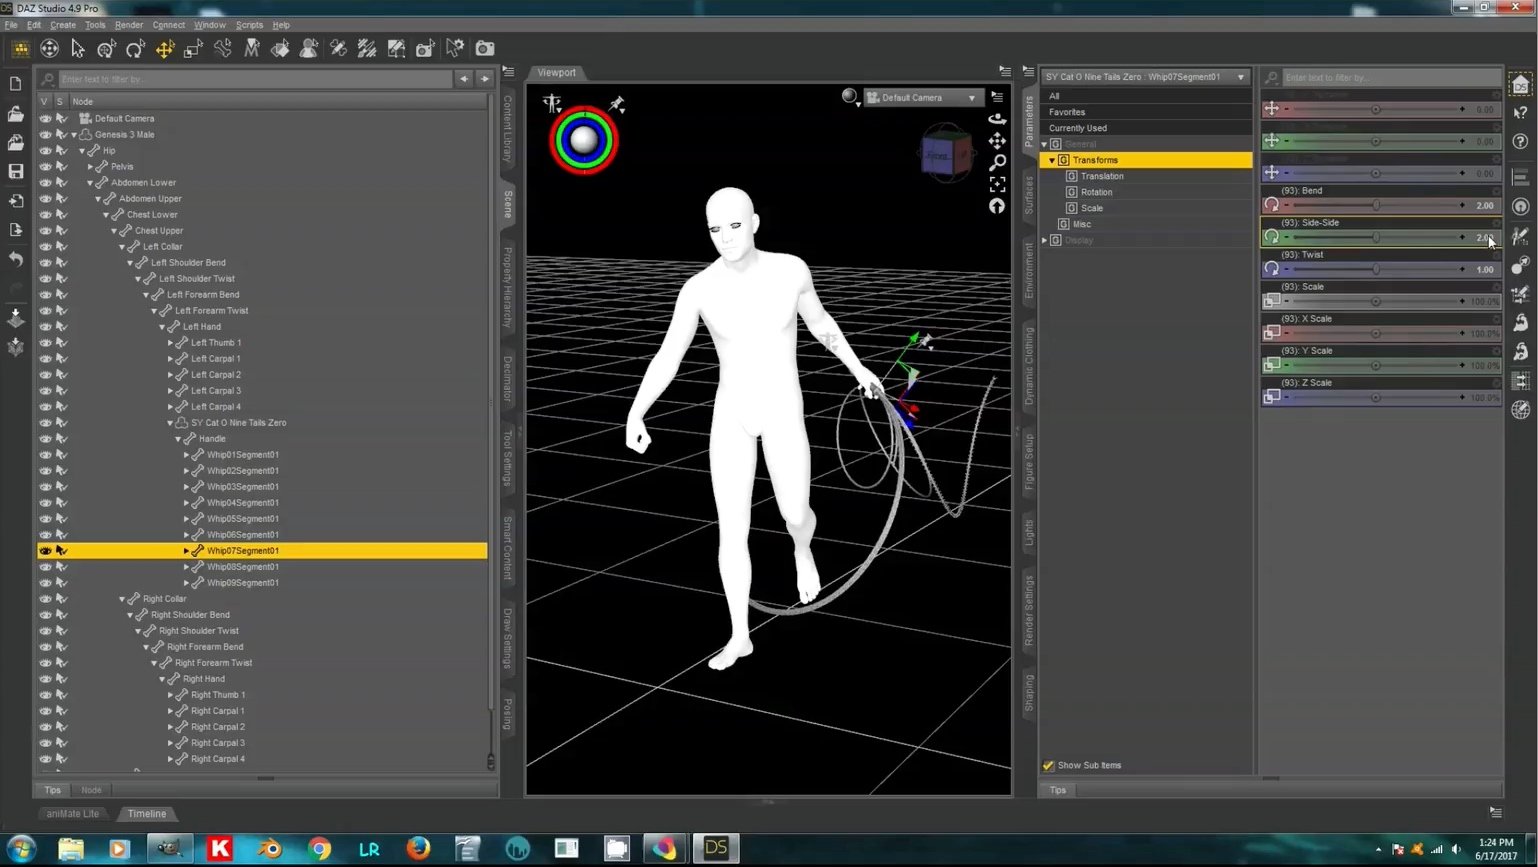
Task: Toggle visibility eye for Default Camera
Action: pos(45,118)
